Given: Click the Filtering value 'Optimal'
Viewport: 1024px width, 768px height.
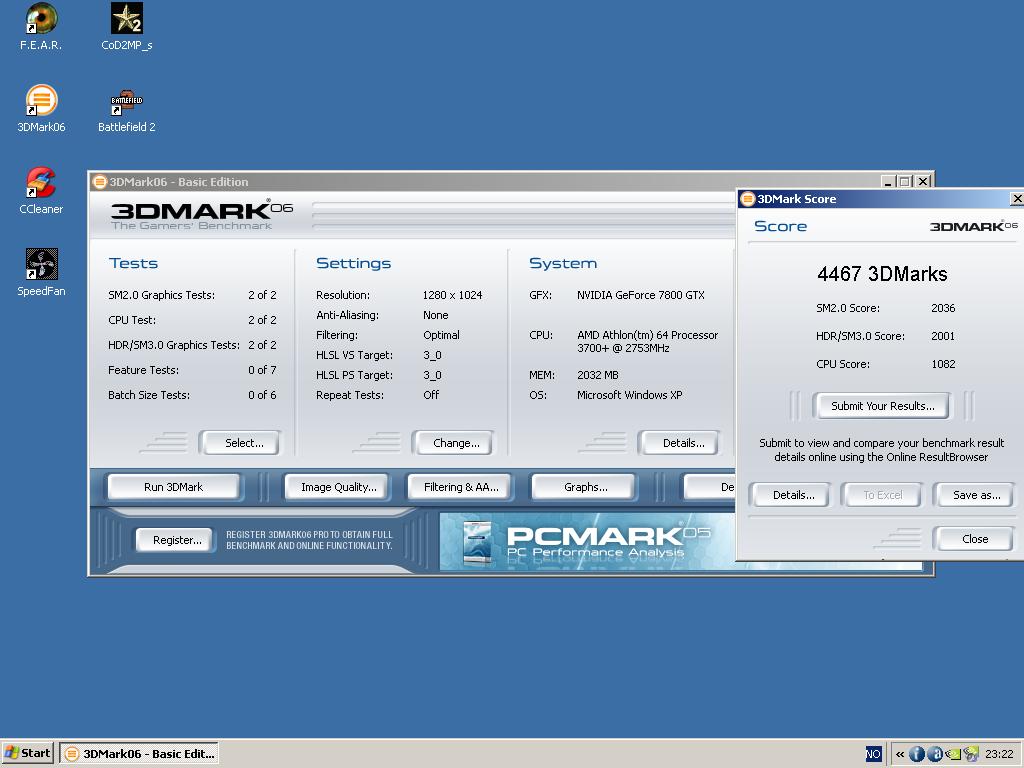Looking at the screenshot, I should pos(441,335).
